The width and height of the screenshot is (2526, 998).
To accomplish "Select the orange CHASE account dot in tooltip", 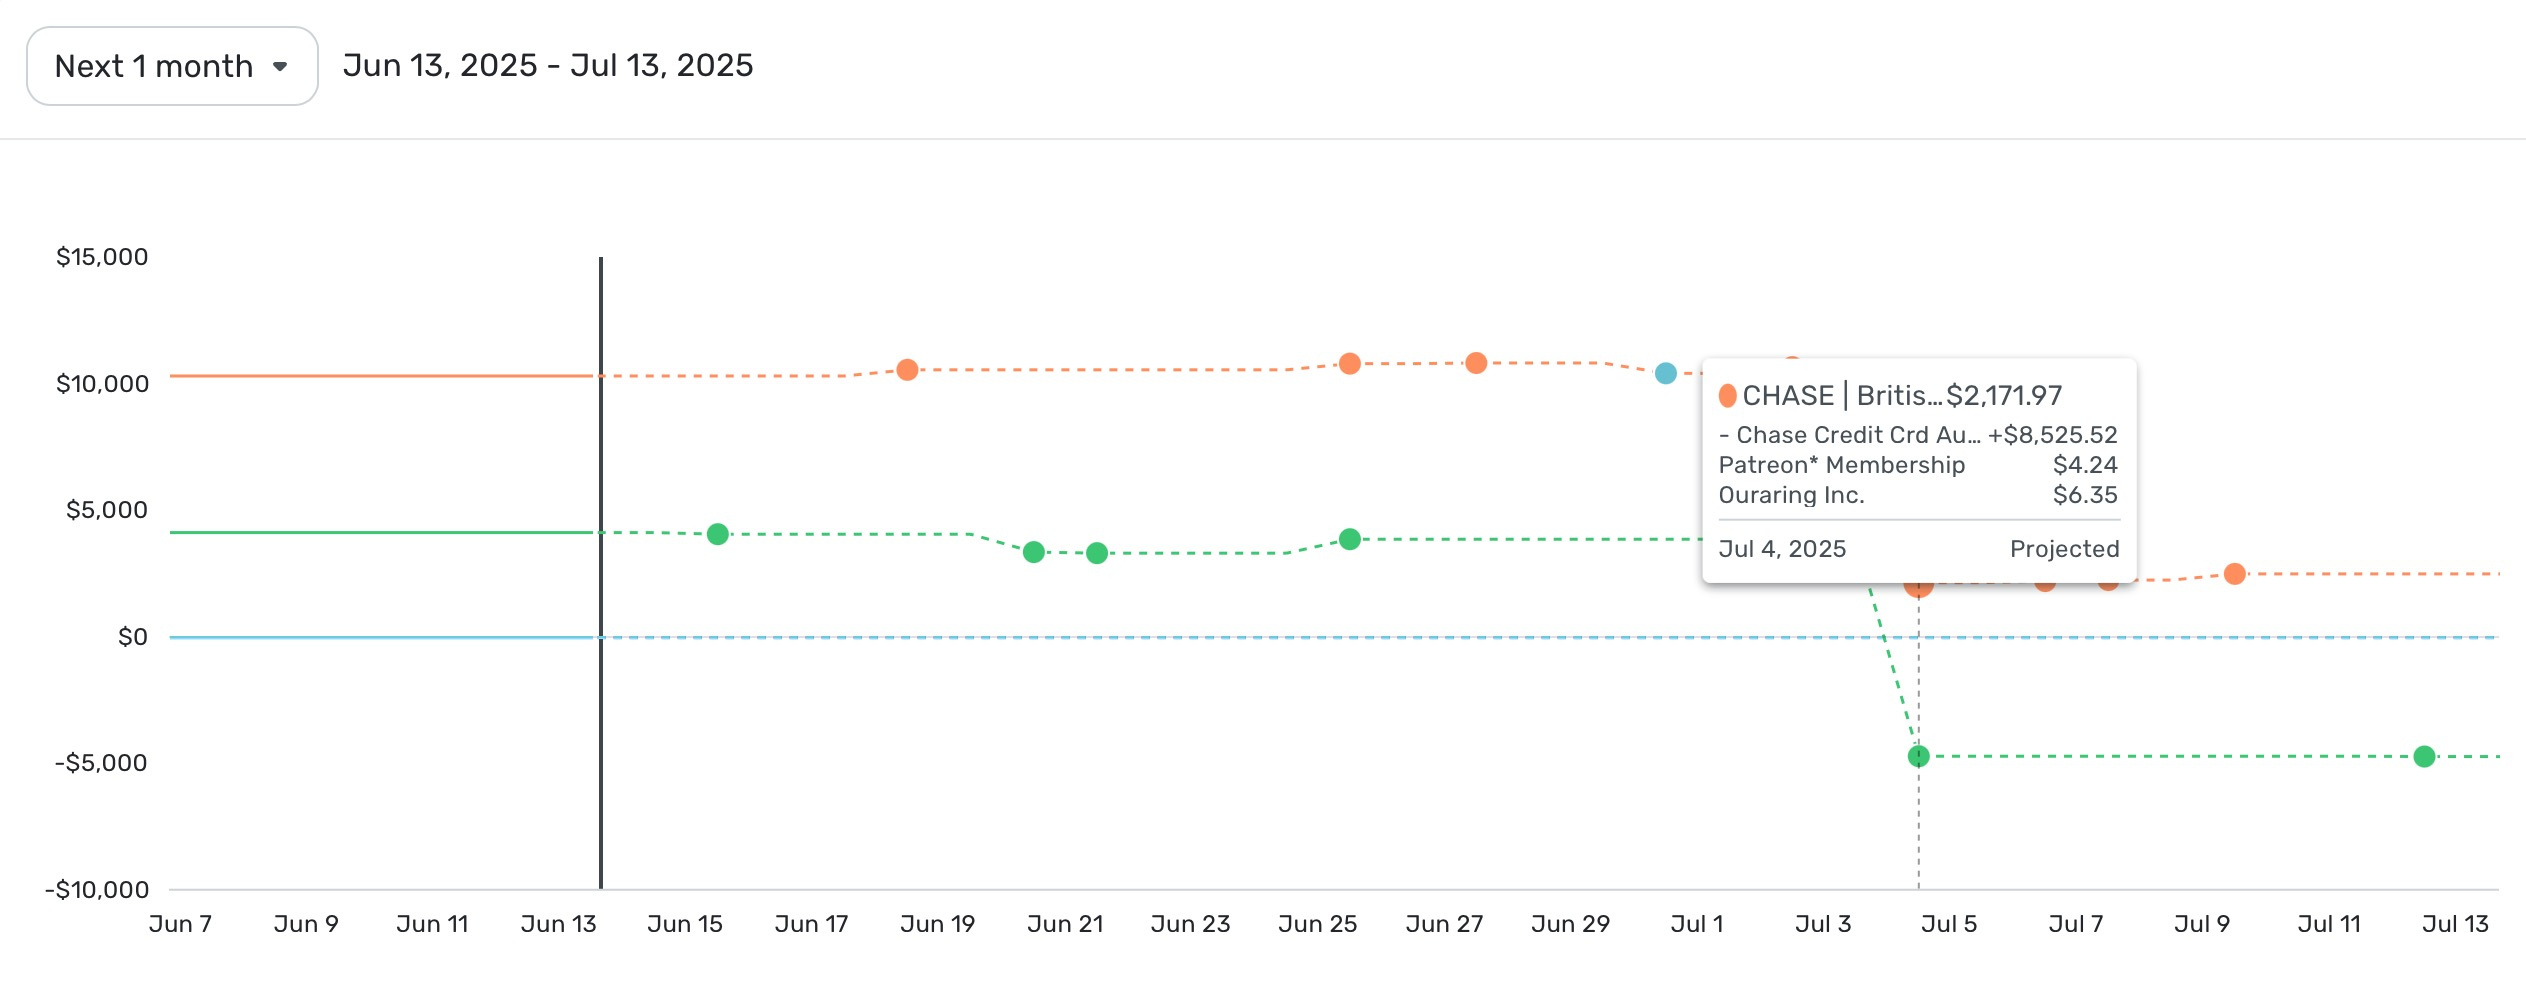I will click(x=1729, y=394).
